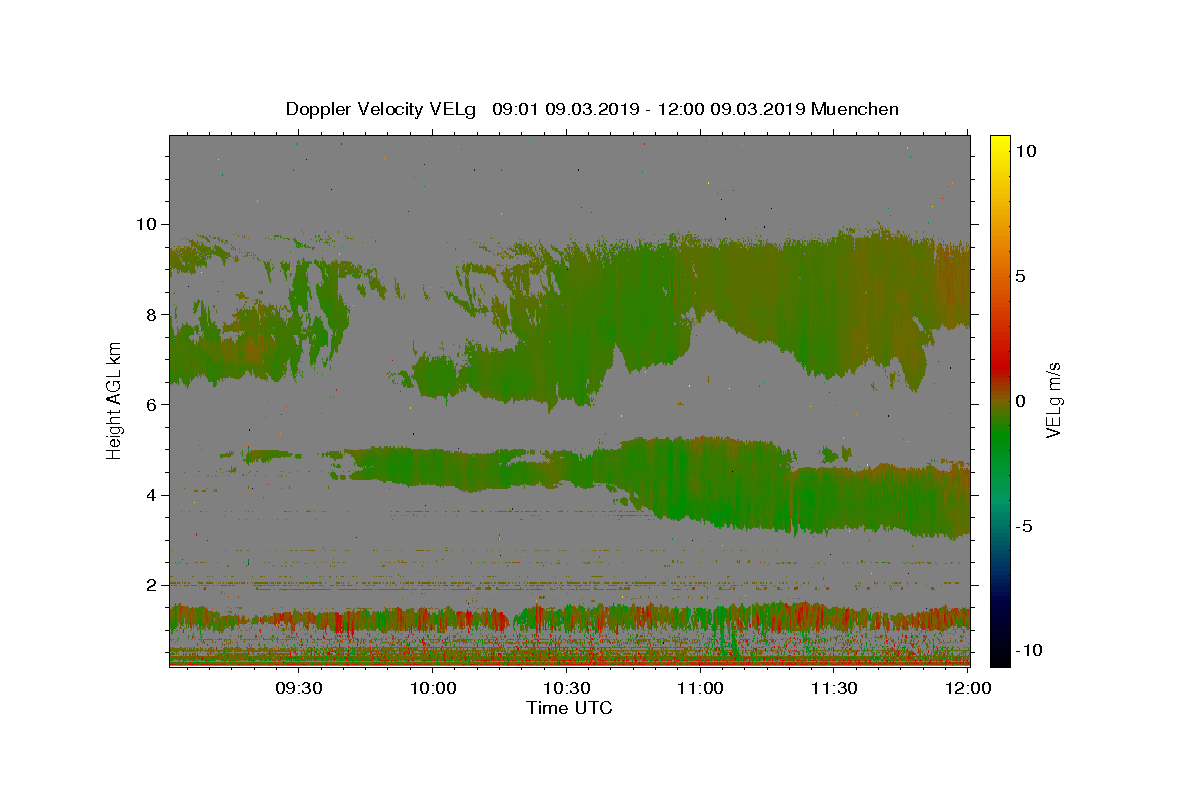Click the colorbar label '0'
Viewport: 1200px width, 800px height.
[x=1020, y=401]
